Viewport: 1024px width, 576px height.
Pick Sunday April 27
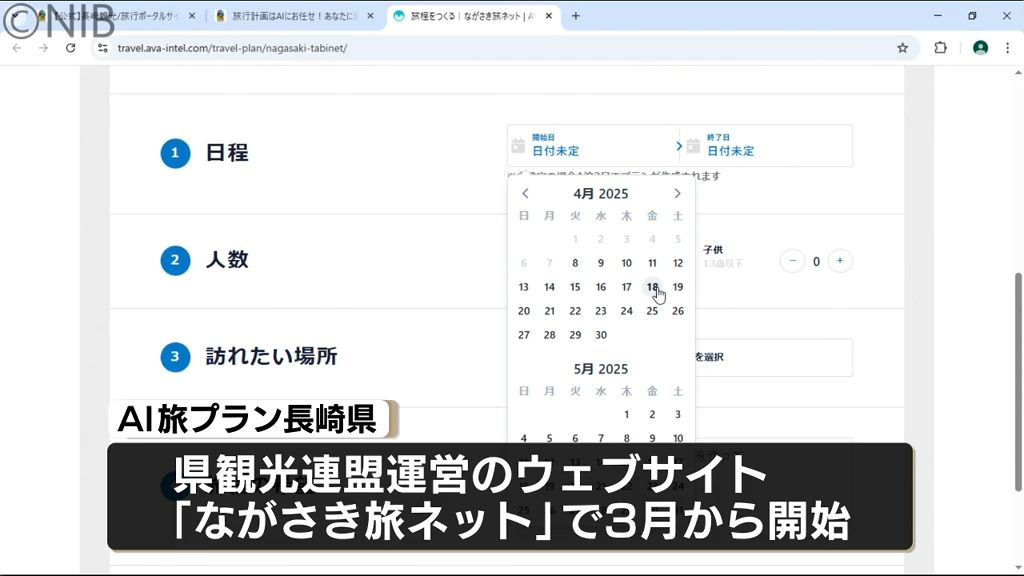point(524,335)
